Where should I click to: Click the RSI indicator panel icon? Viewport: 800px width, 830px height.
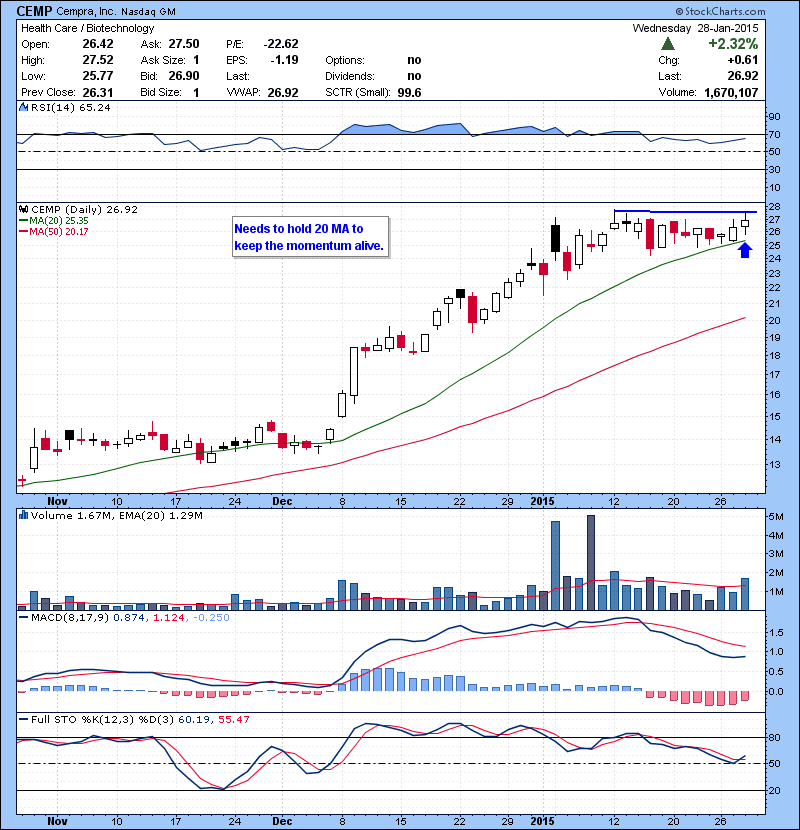pos(23,107)
